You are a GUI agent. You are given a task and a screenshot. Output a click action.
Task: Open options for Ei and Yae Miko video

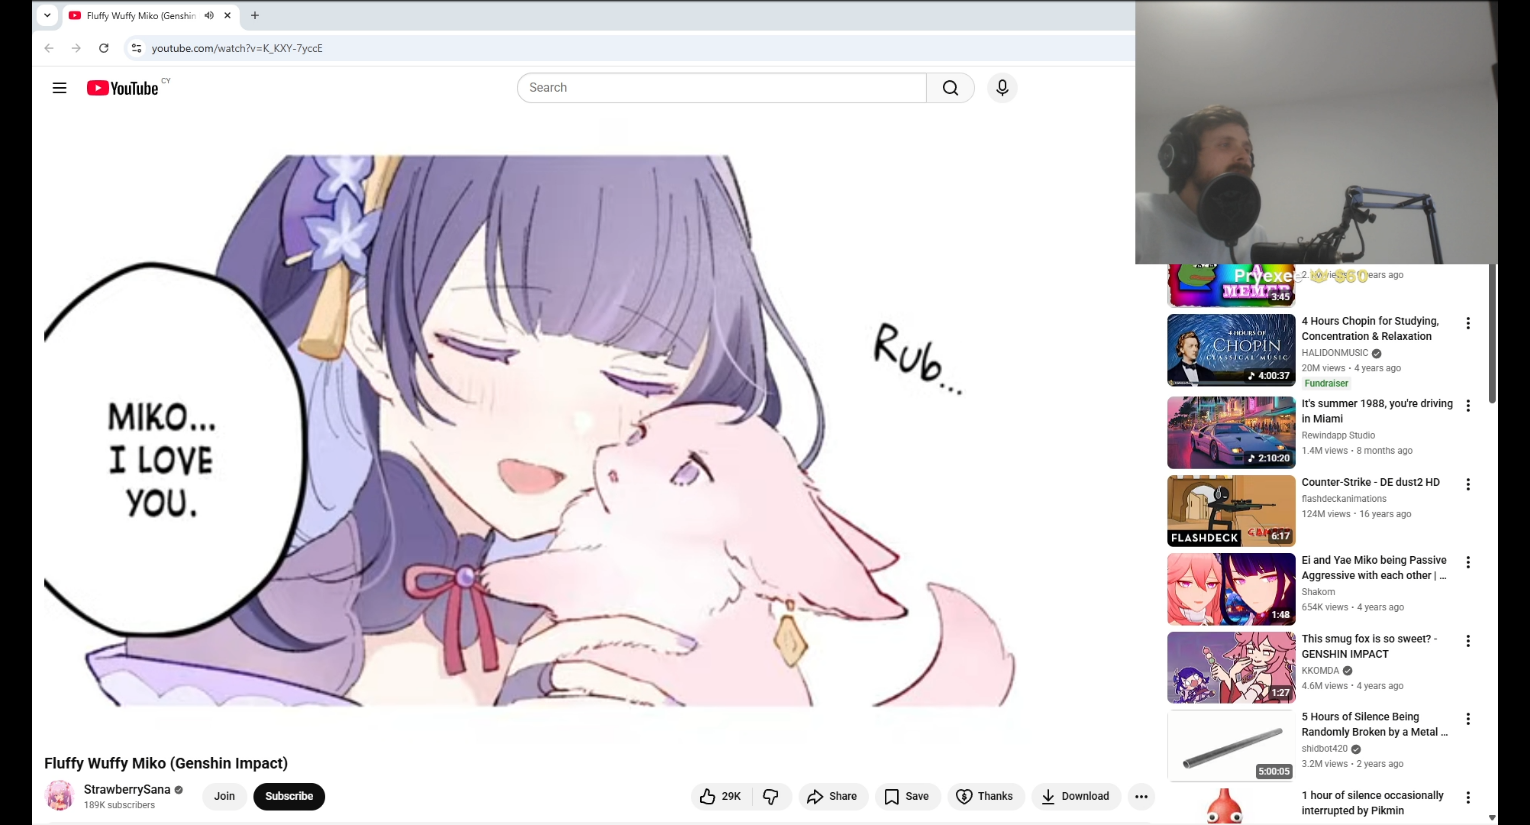tap(1468, 563)
